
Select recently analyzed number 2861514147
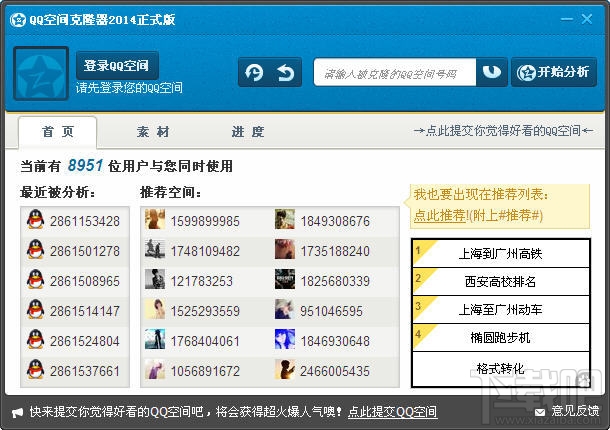tap(85, 311)
